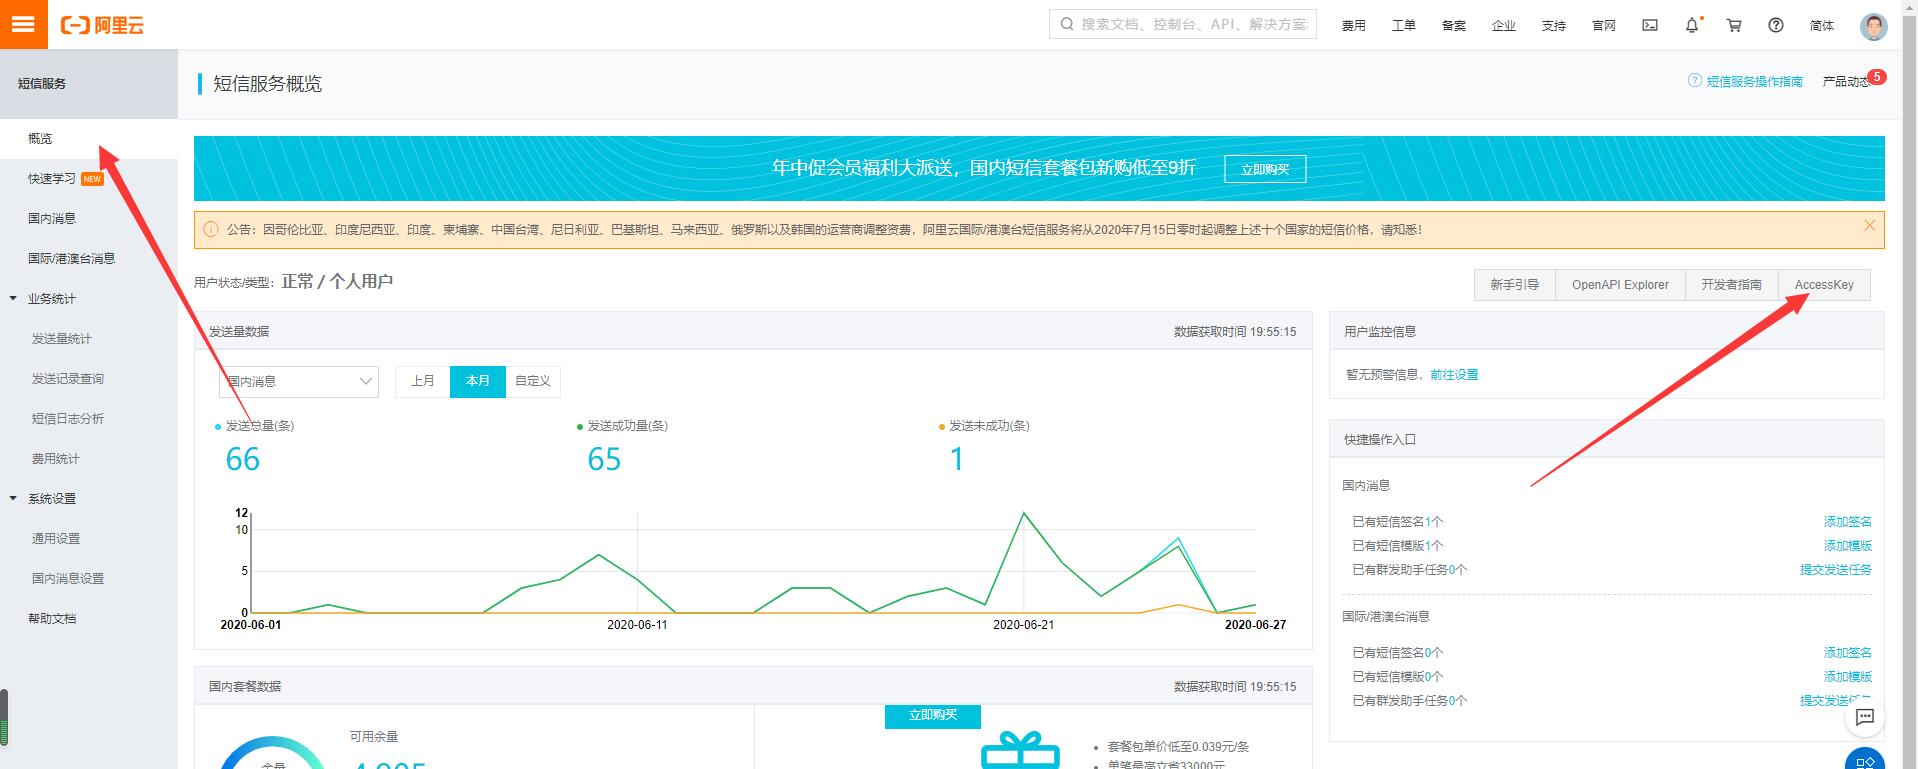
Task: Go to the Aliyun logo homepage
Action: coord(102,25)
